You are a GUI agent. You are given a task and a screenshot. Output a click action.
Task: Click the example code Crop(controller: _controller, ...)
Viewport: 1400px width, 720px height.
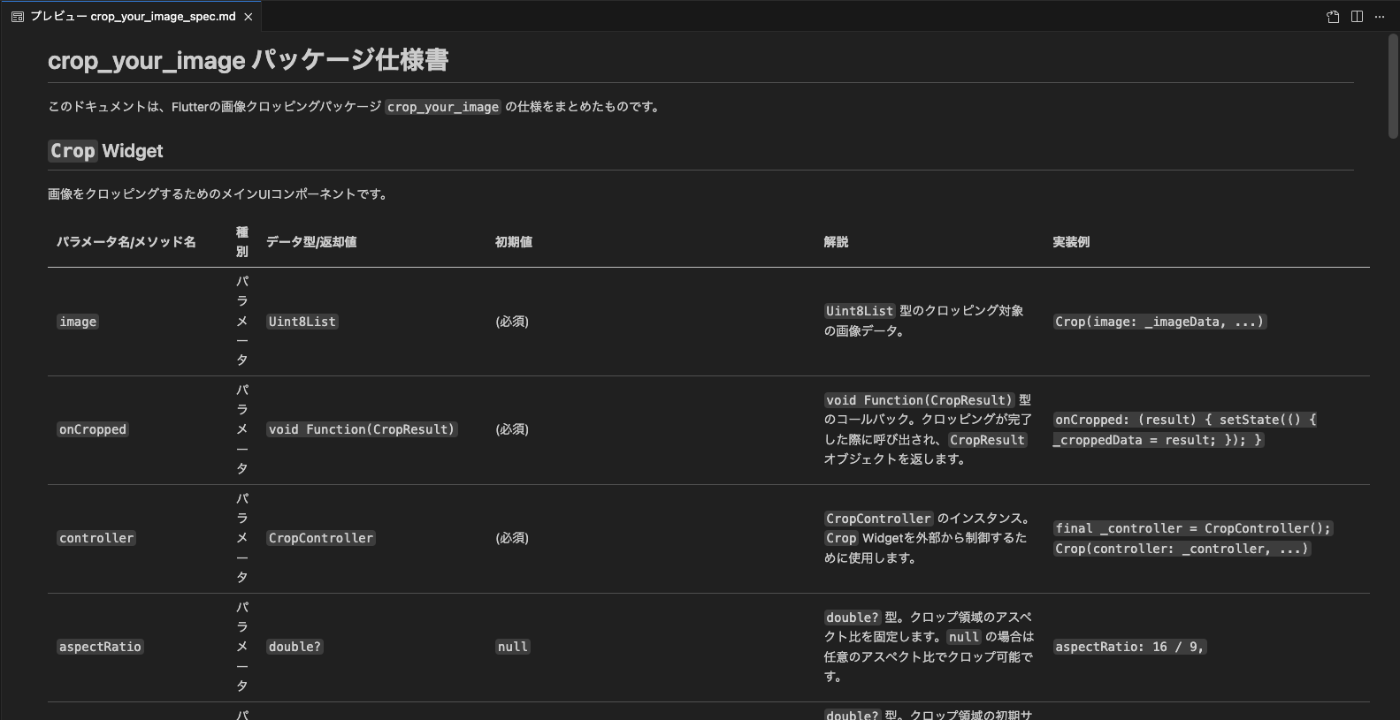(1182, 548)
